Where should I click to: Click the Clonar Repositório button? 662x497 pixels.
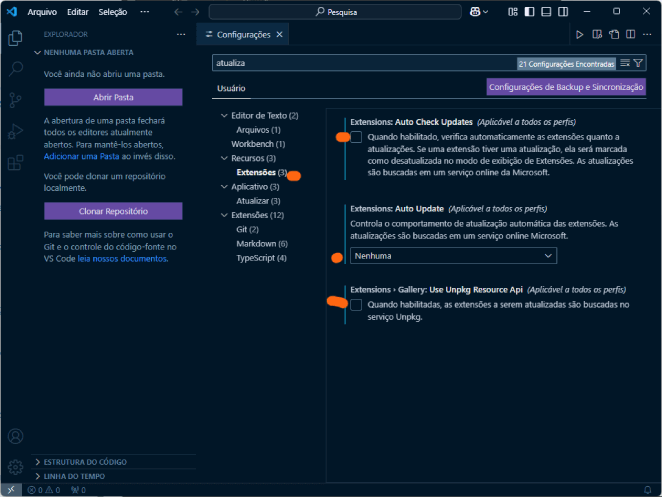tap(113, 211)
